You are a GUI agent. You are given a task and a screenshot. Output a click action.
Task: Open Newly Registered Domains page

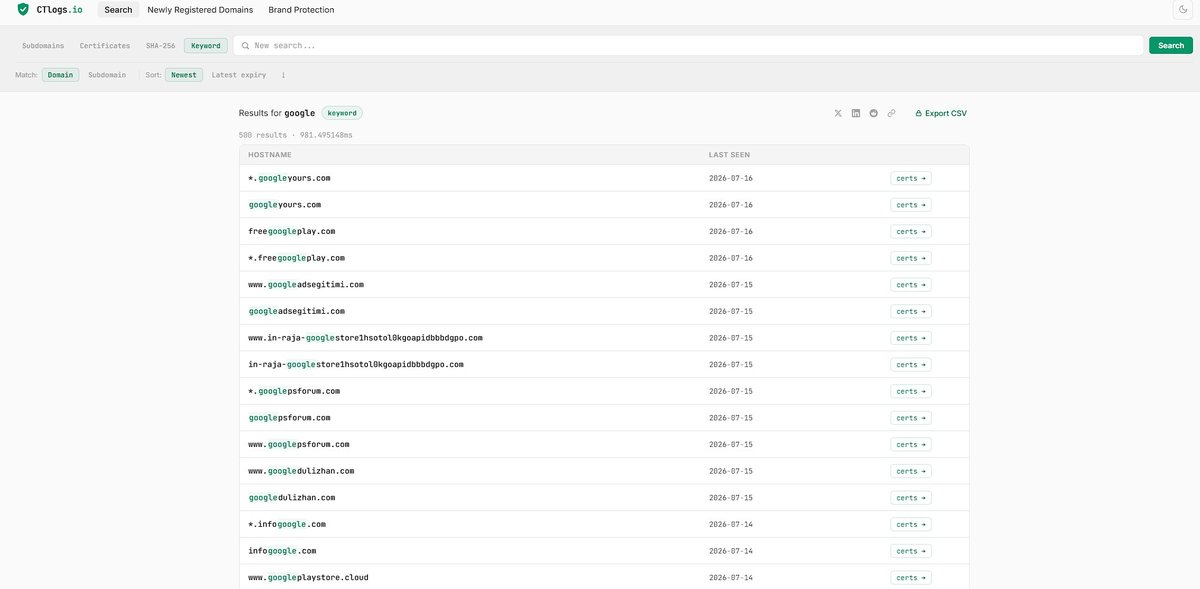pyautogui.click(x=201, y=10)
